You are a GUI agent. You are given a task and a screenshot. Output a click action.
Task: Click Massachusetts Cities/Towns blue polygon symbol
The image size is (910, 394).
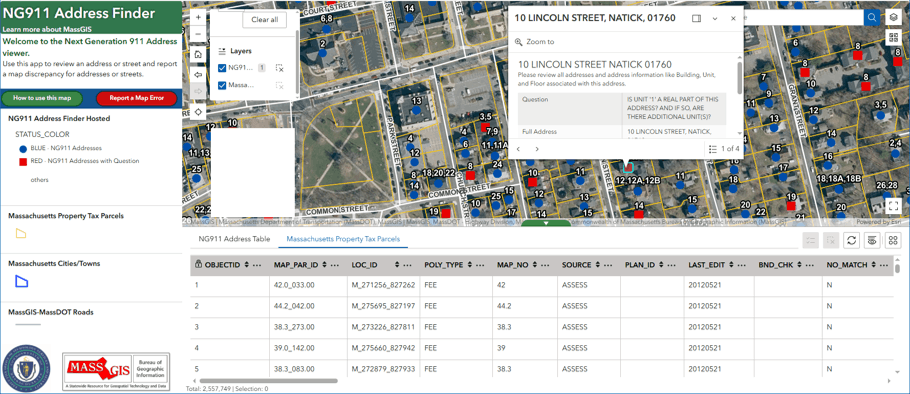pos(21,281)
